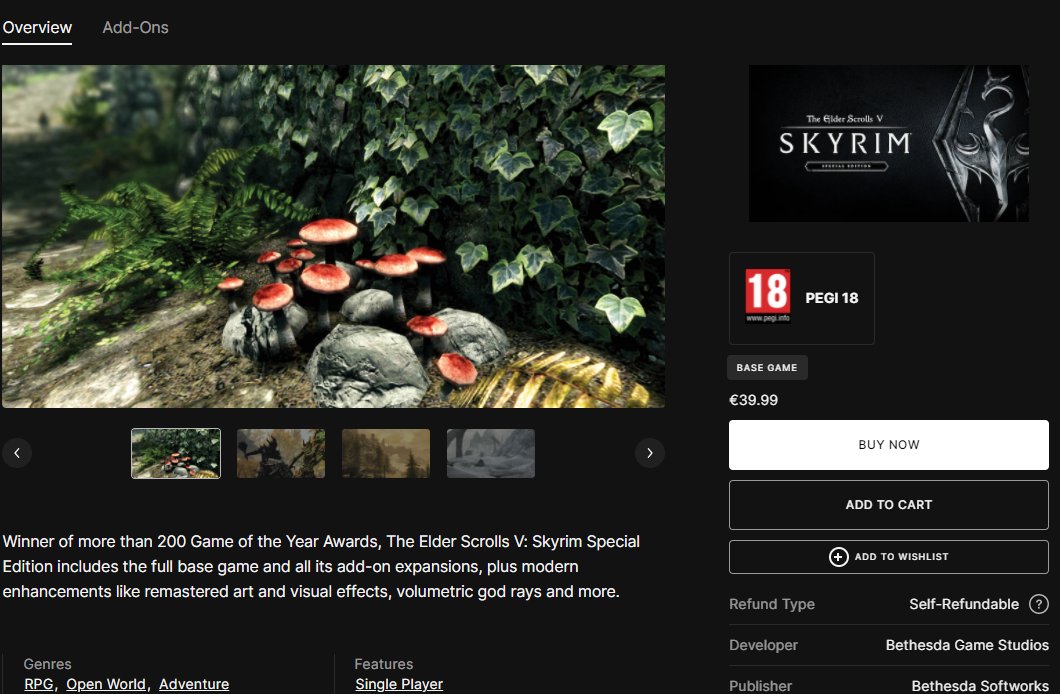This screenshot has width=1060, height=694.
Task: Select the dragon screenshot thumbnail
Action: 280,453
